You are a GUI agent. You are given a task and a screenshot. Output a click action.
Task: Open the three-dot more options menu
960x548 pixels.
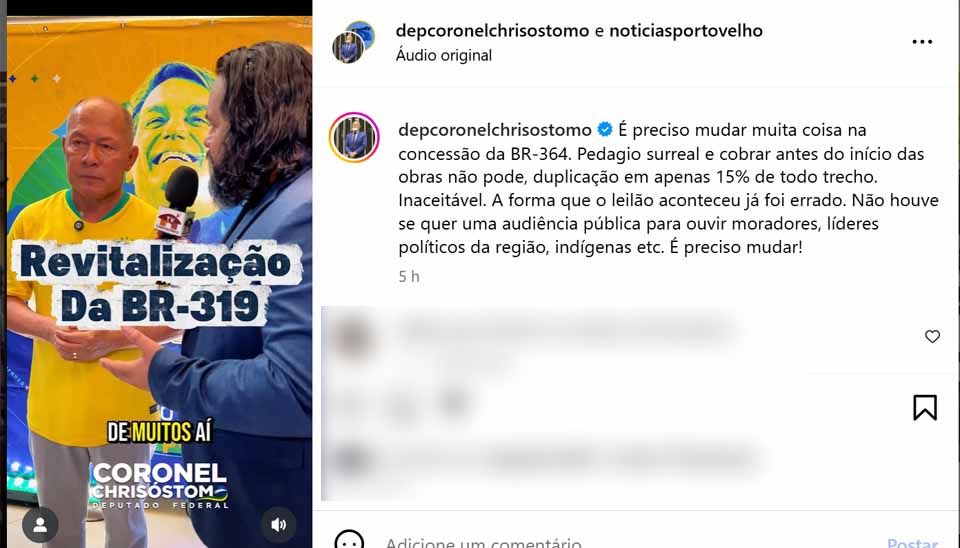click(922, 42)
